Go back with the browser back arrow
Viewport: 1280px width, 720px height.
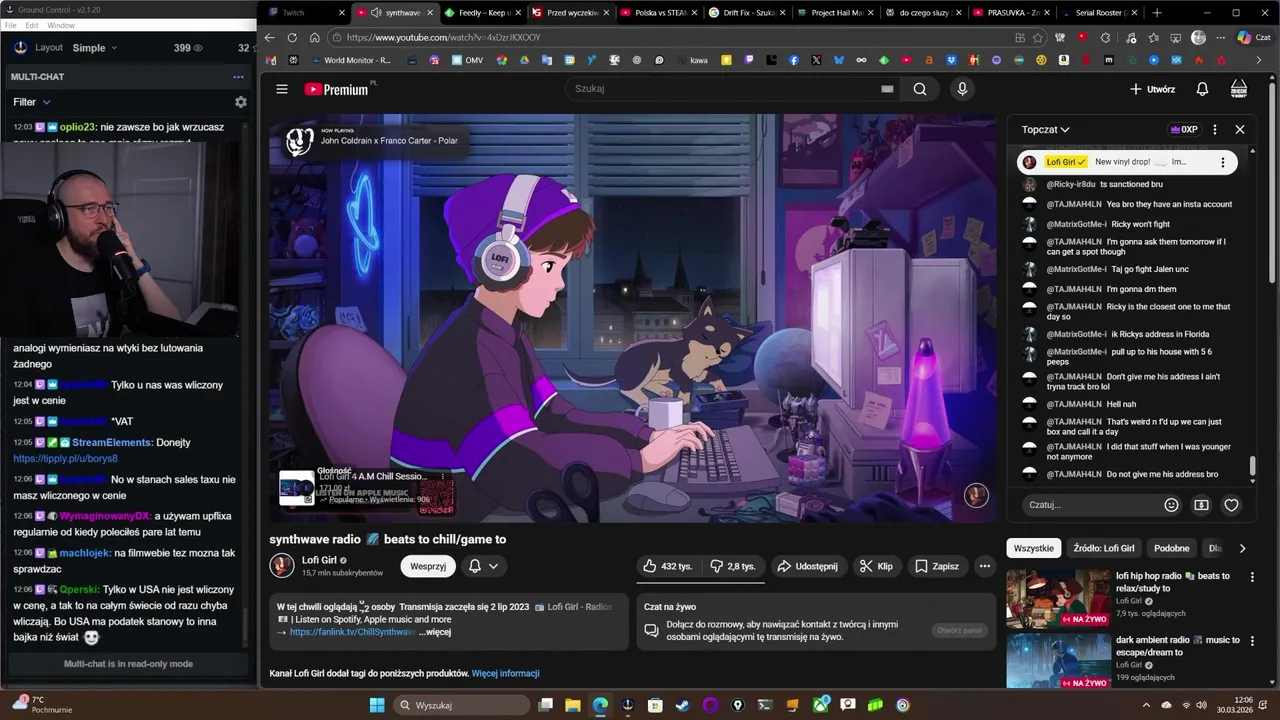(x=269, y=38)
